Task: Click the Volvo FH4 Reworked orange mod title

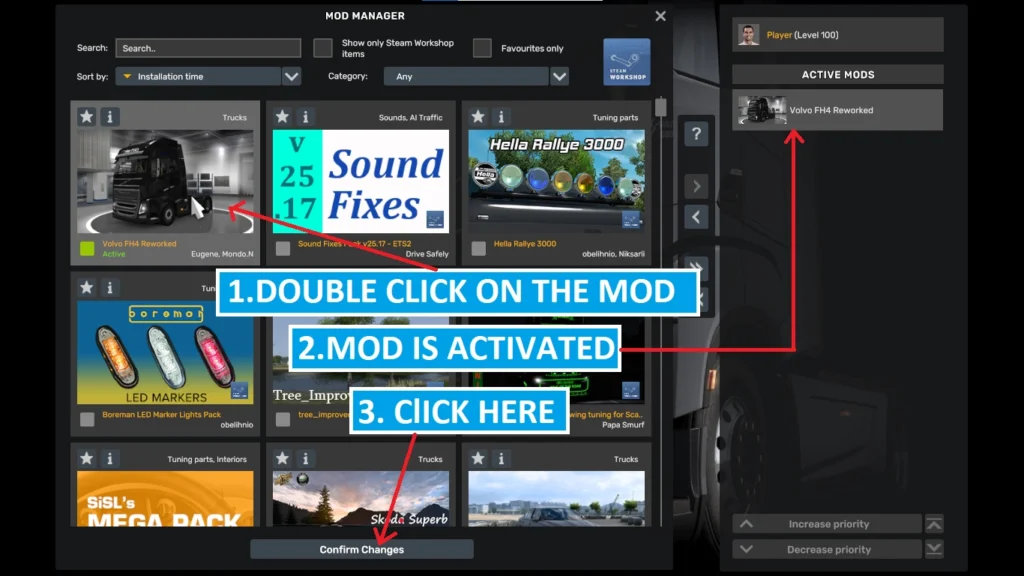Action: [x=139, y=244]
